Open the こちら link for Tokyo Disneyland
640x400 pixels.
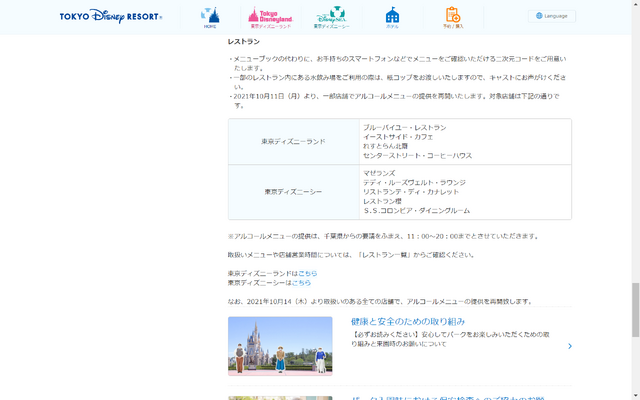(x=307, y=273)
